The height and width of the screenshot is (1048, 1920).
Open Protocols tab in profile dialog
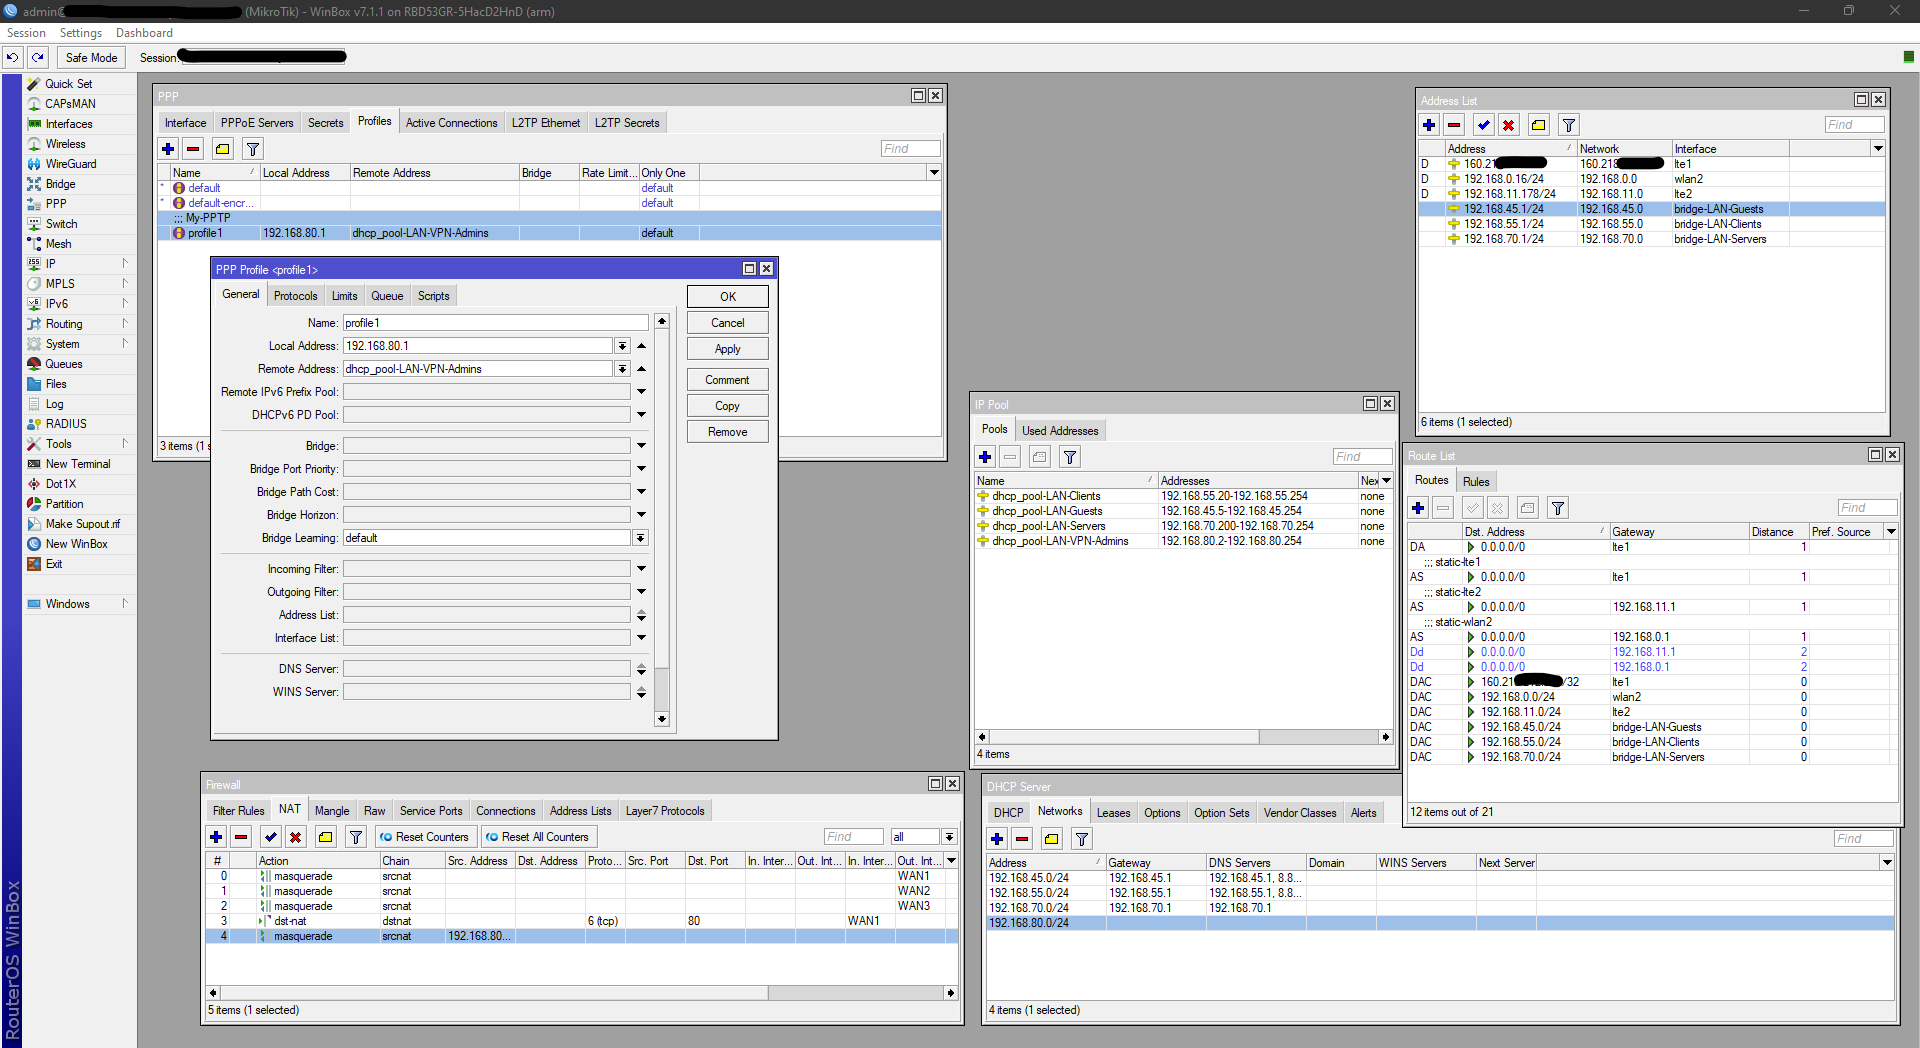[296, 296]
